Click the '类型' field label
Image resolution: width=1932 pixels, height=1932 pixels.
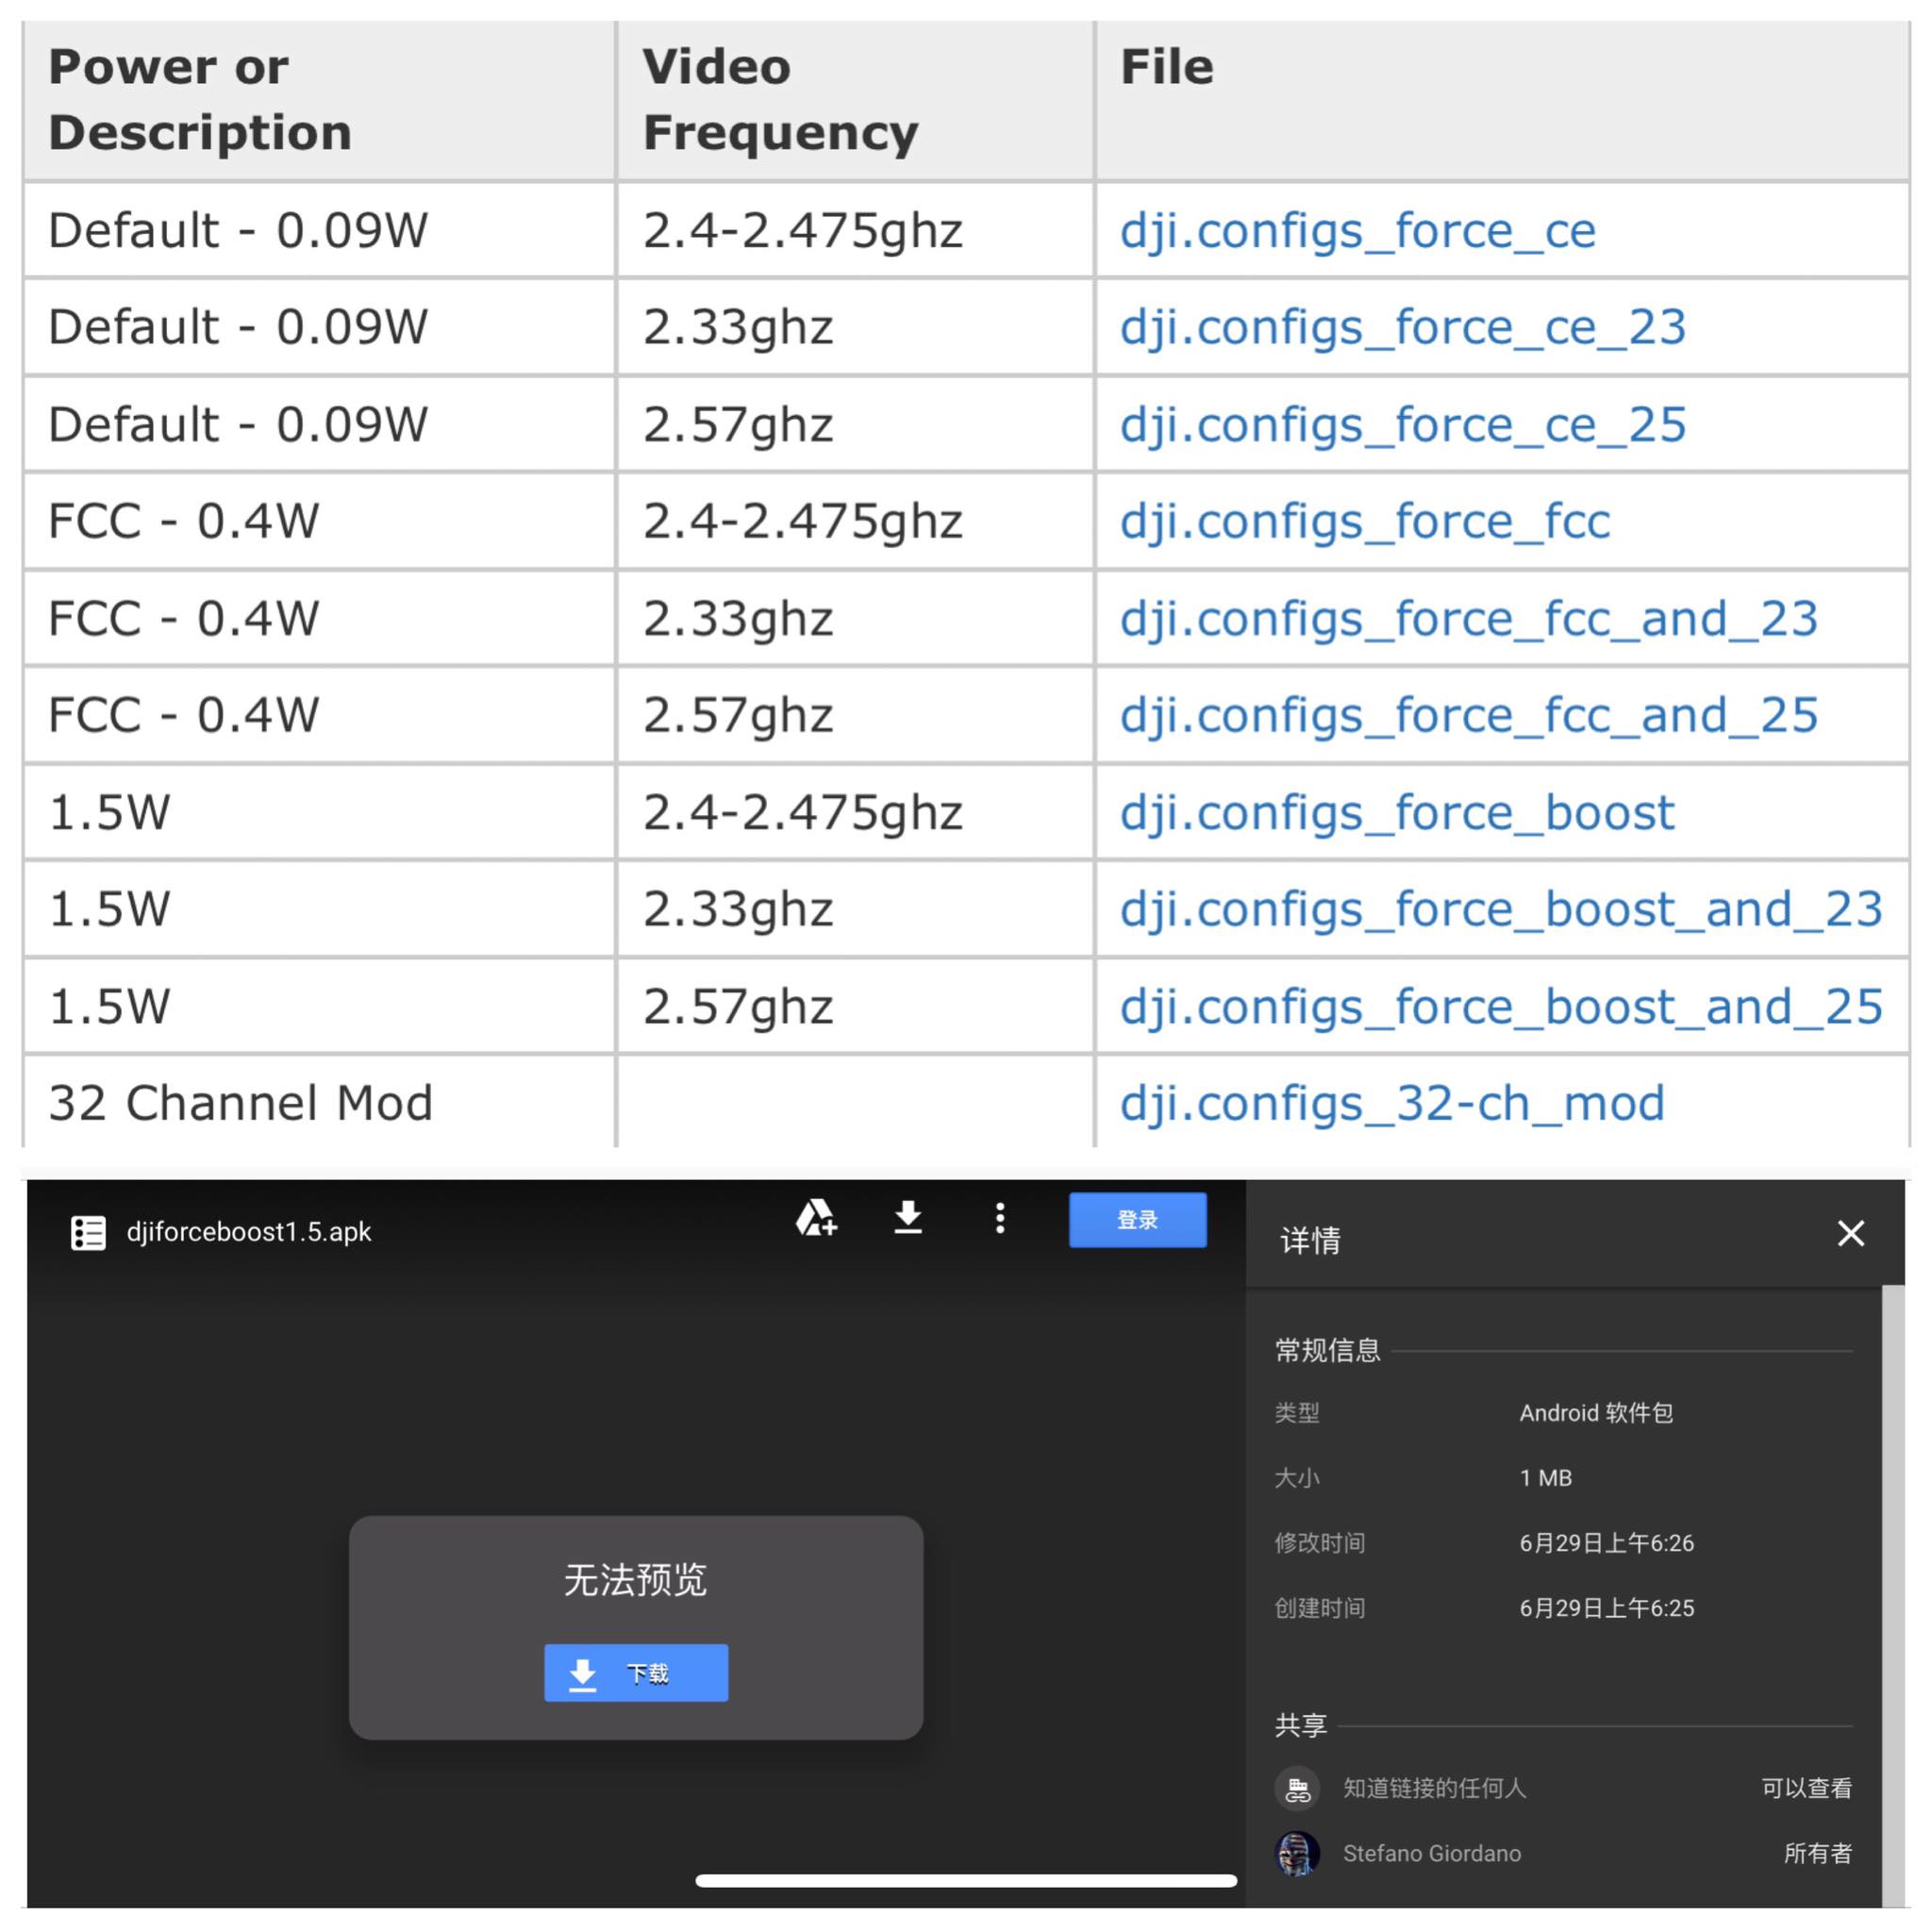pyautogui.click(x=1297, y=1413)
